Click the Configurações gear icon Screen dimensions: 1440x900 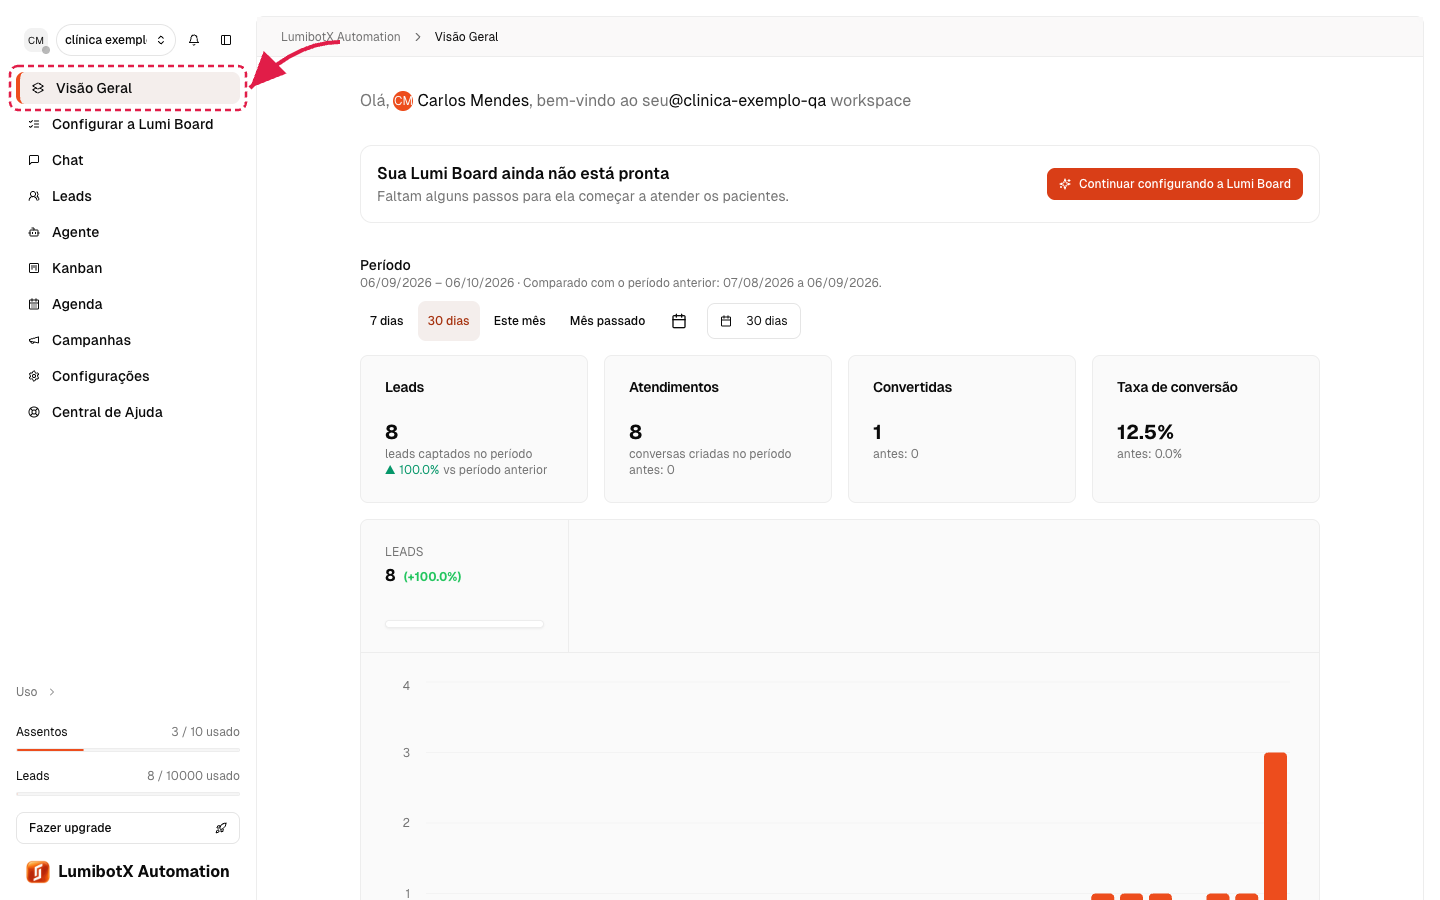[x=34, y=376]
